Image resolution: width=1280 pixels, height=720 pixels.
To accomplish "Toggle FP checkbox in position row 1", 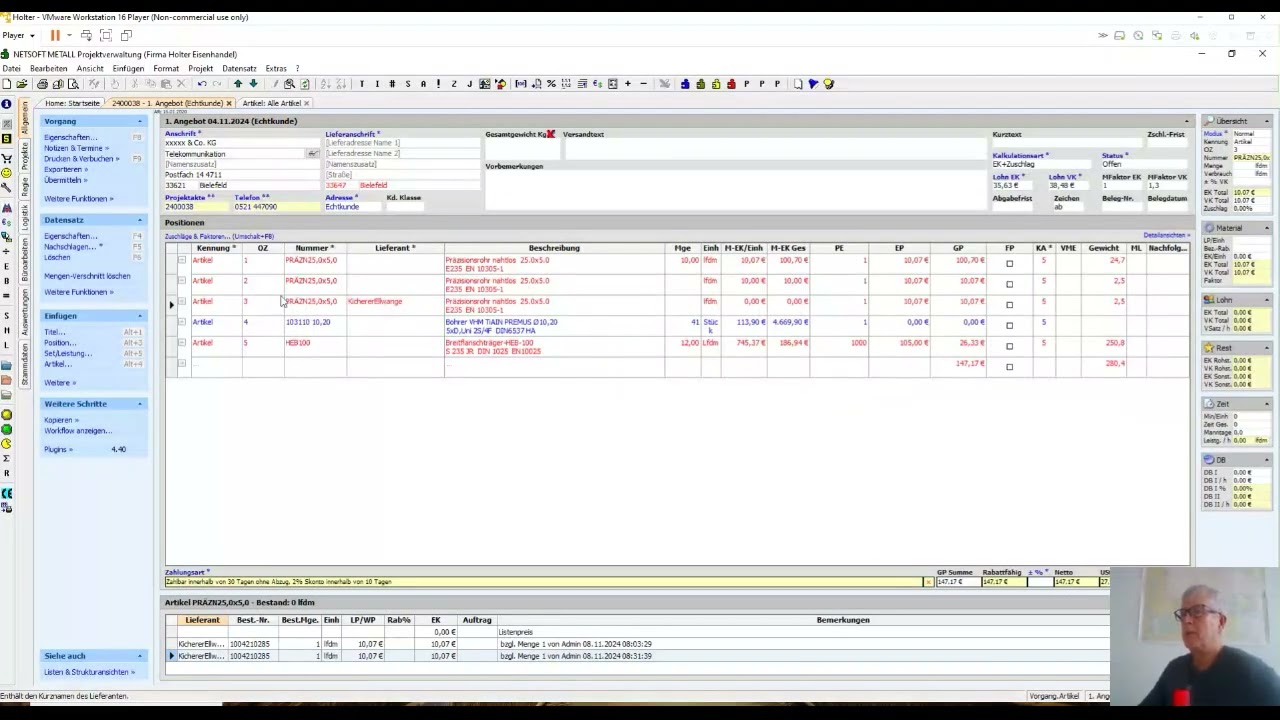I will [x=1009, y=263].
